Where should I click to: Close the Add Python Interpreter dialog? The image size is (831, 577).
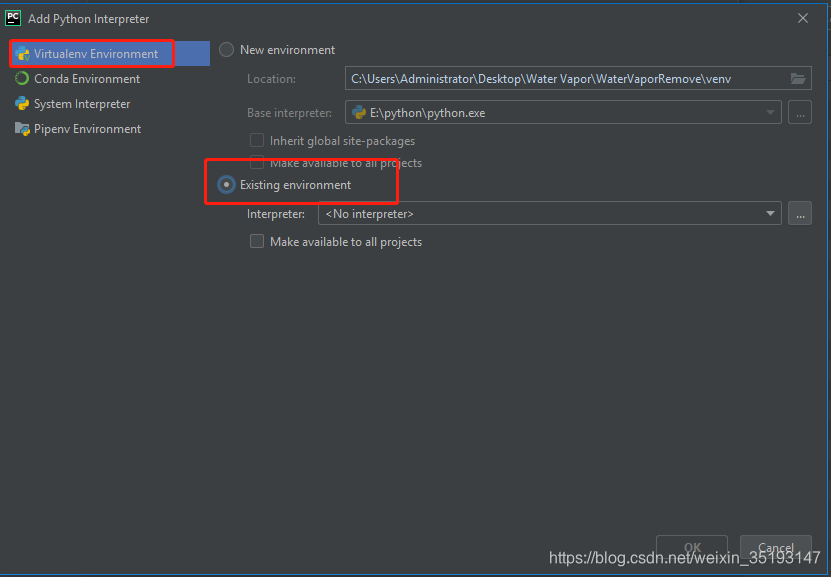click(x=803, y=19)
